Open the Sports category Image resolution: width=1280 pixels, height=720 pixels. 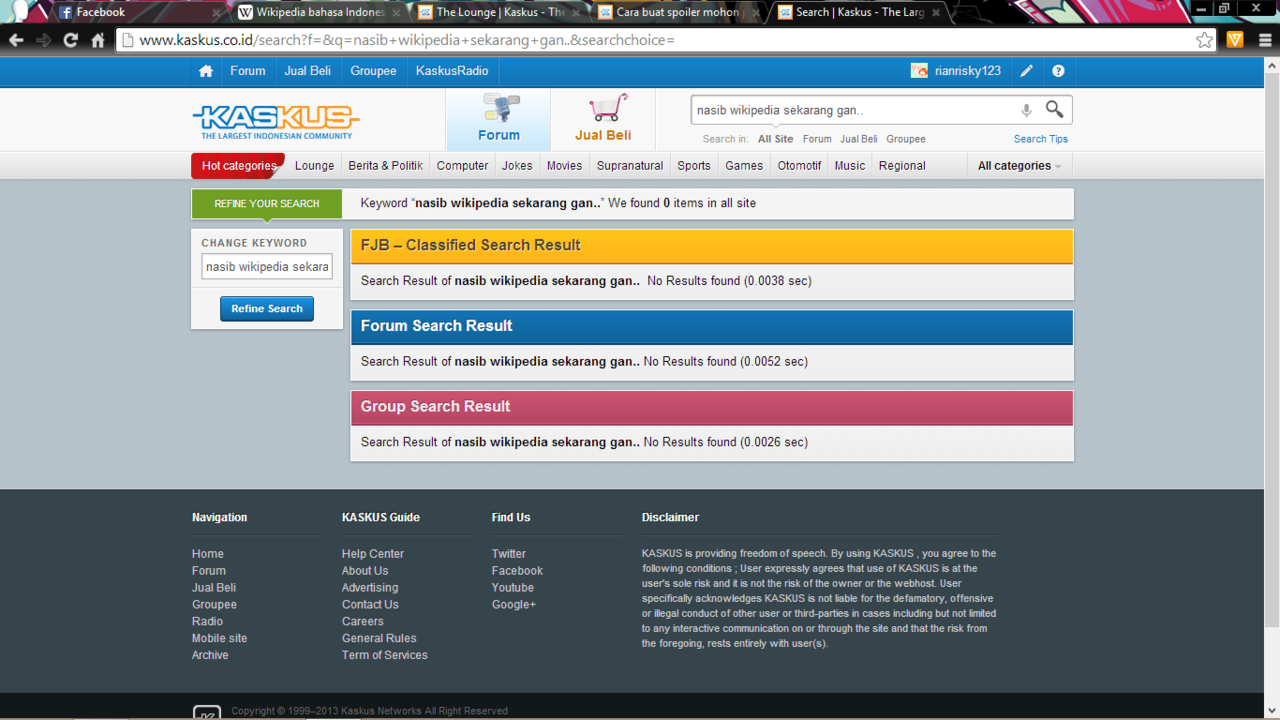pos(693,166)
